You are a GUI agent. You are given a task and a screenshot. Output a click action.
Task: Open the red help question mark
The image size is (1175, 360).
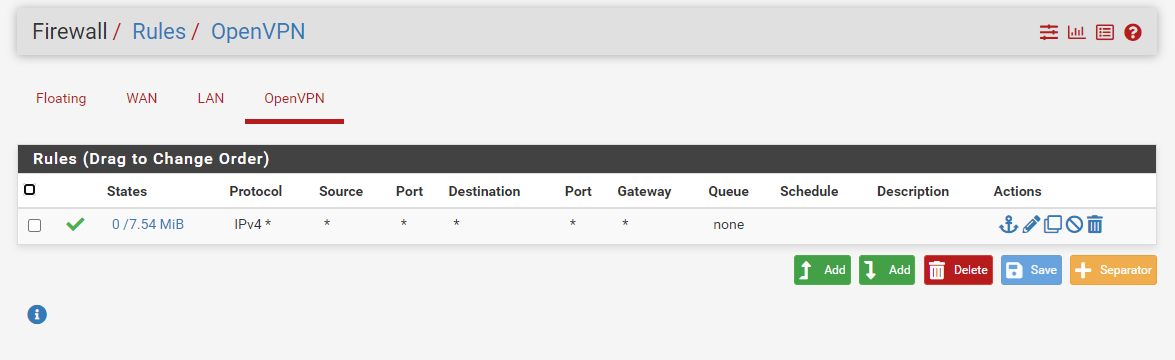click(x=1132, y=32)
